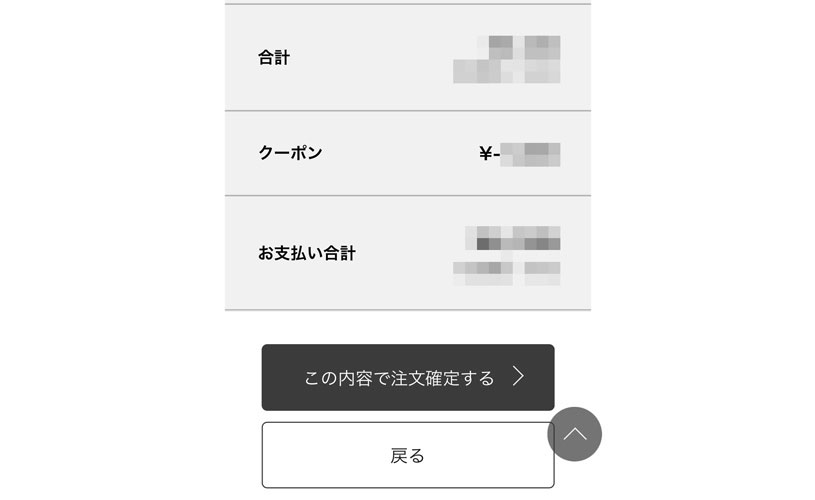The height and width of the screenshot is (500, 815).
Task: Select the 合計 label
Action: click(274, 57)
